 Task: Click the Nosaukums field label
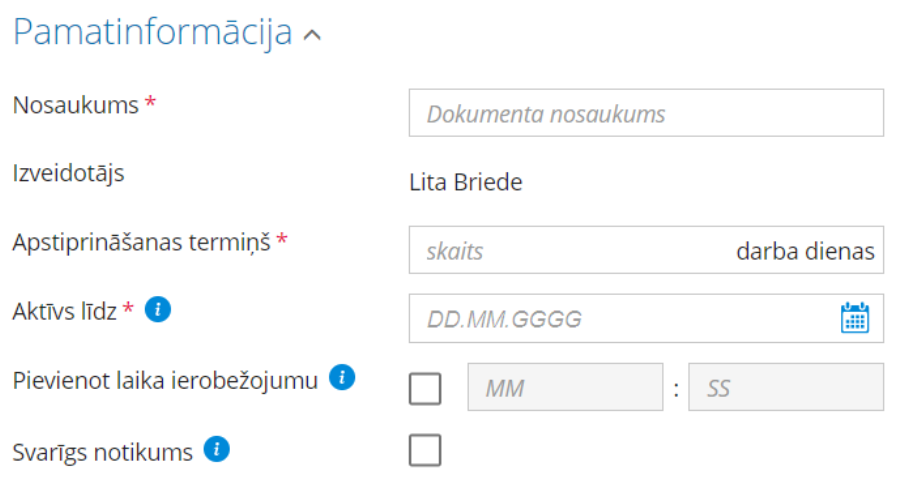pos(76,106)
